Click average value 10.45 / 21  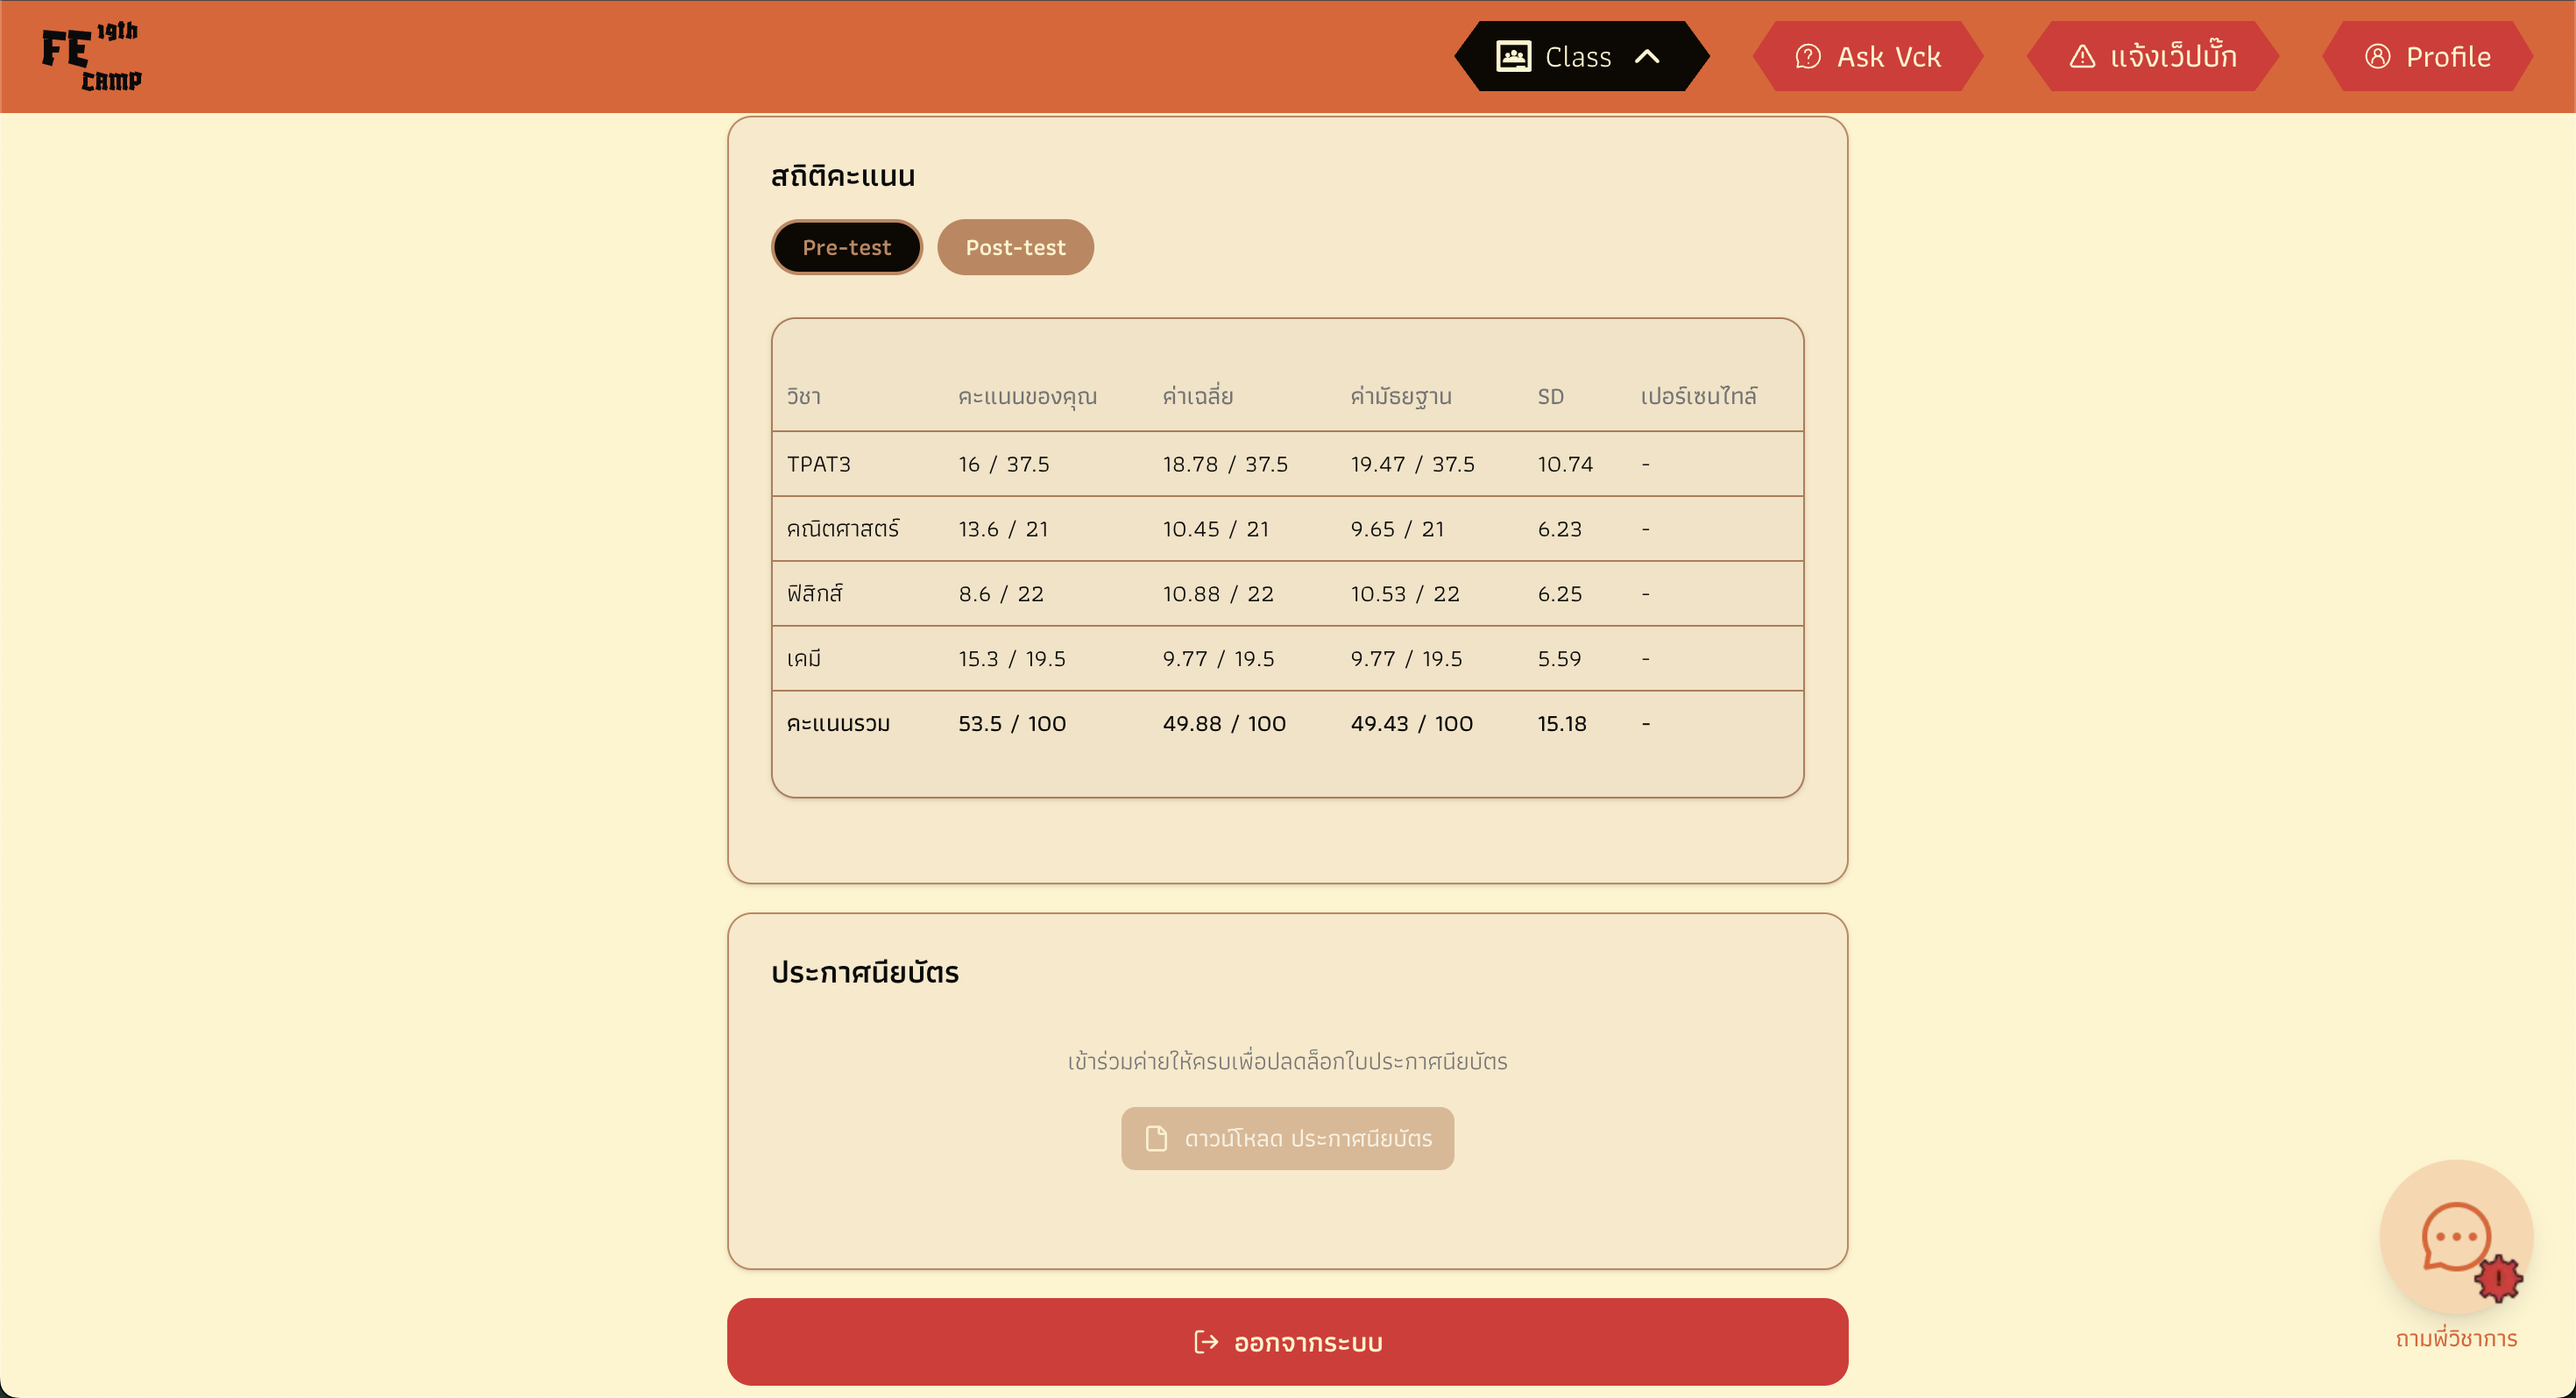[x=1215, y=529]
